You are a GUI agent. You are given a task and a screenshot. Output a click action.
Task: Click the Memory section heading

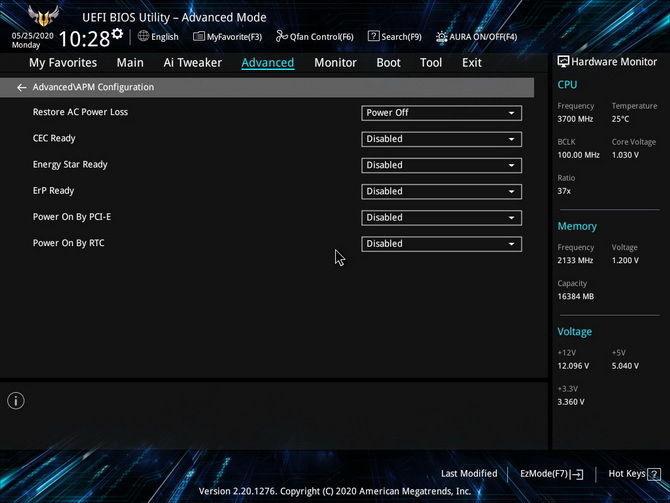point(577,226)
